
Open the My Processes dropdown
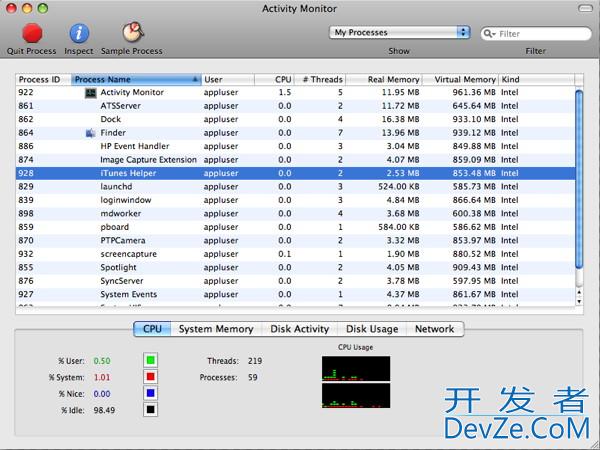(x=399, y=33)
